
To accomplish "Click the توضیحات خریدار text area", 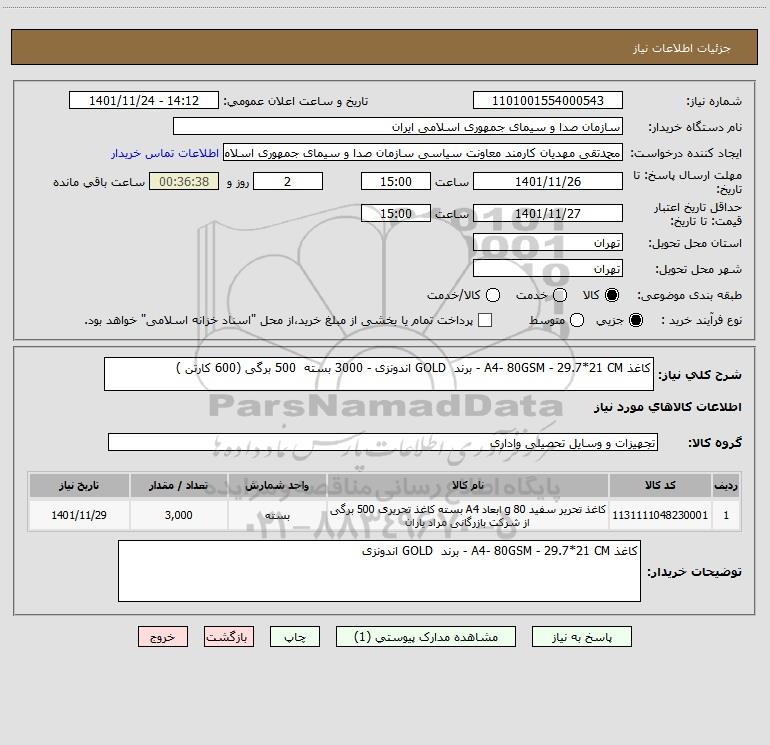I will pos(379,571).
